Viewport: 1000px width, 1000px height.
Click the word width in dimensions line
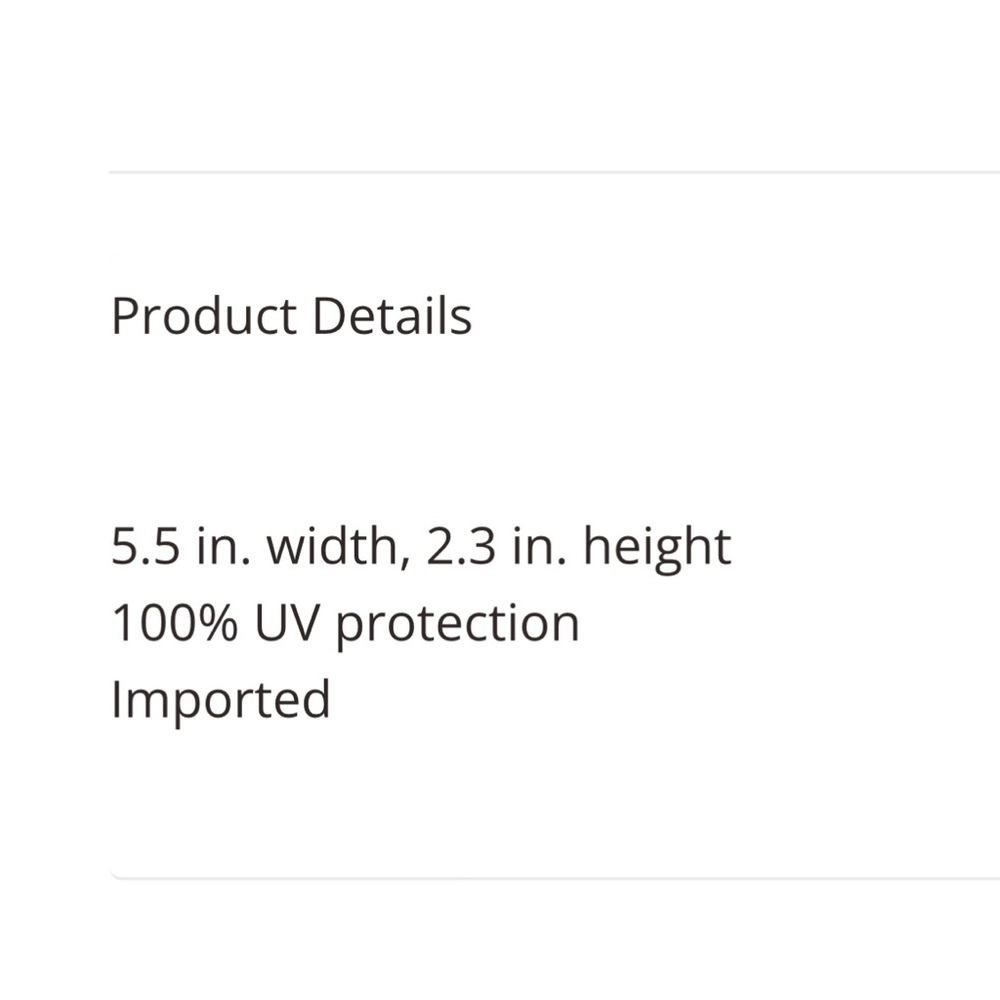(x=334, y=545)
